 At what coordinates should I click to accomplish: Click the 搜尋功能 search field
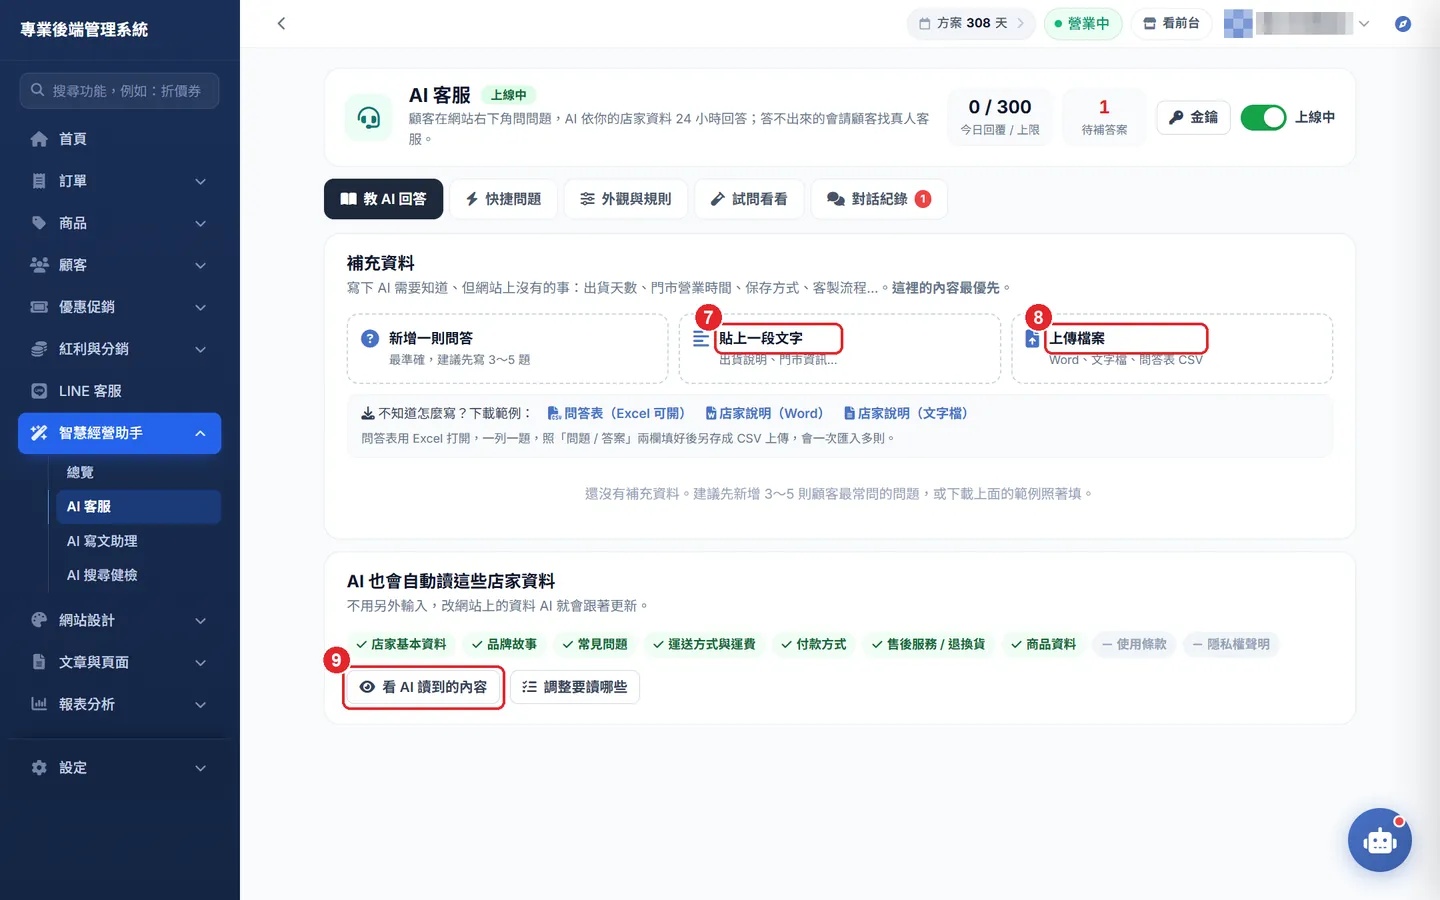point(119,91)
